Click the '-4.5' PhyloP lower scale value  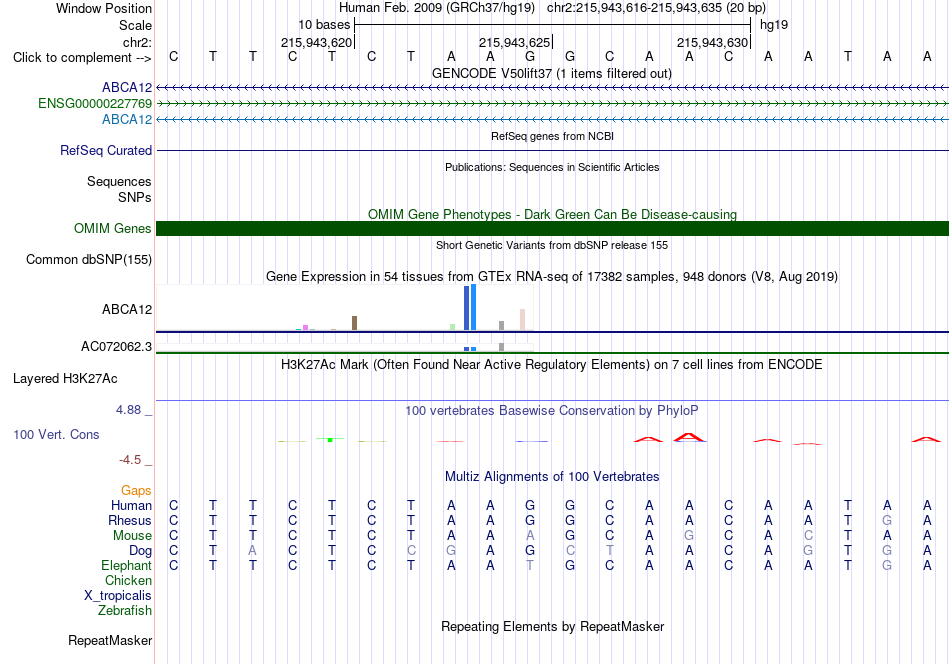(130, 460)
